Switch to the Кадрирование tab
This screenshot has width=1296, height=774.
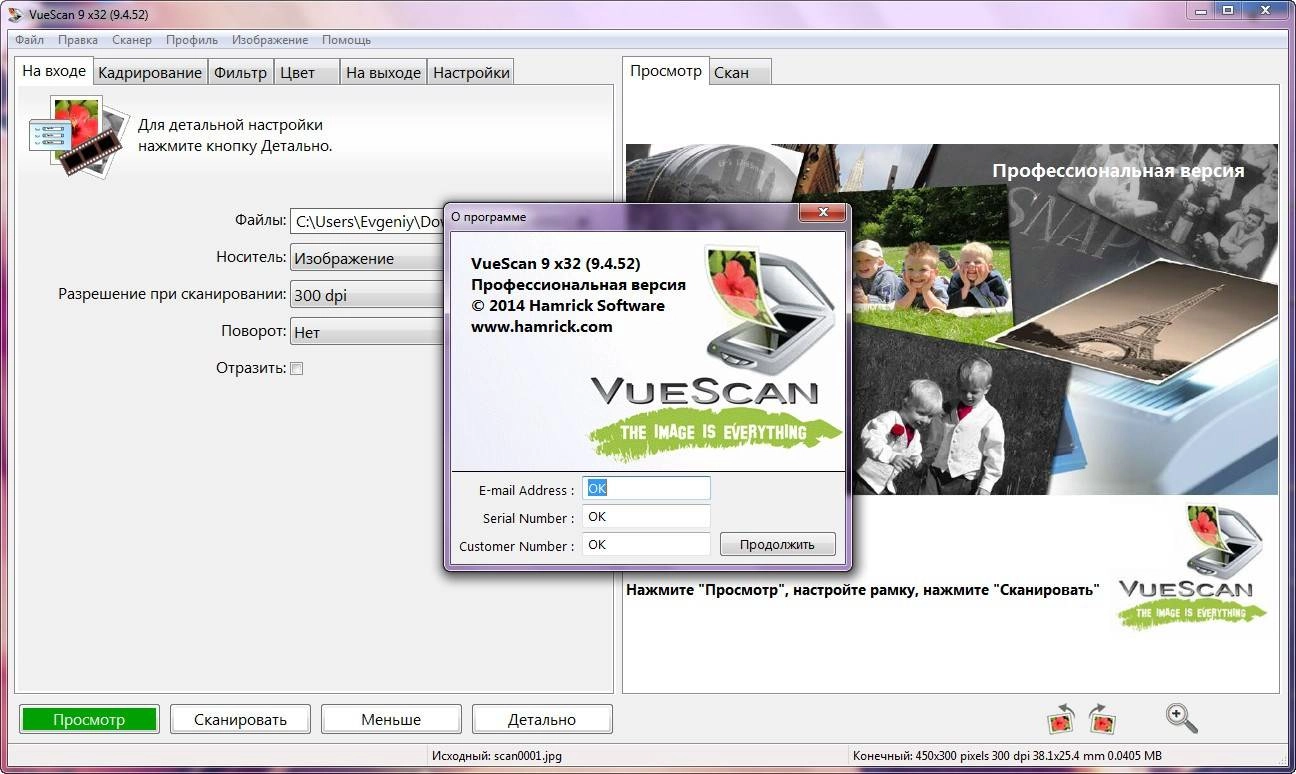[x=150, y=72]
